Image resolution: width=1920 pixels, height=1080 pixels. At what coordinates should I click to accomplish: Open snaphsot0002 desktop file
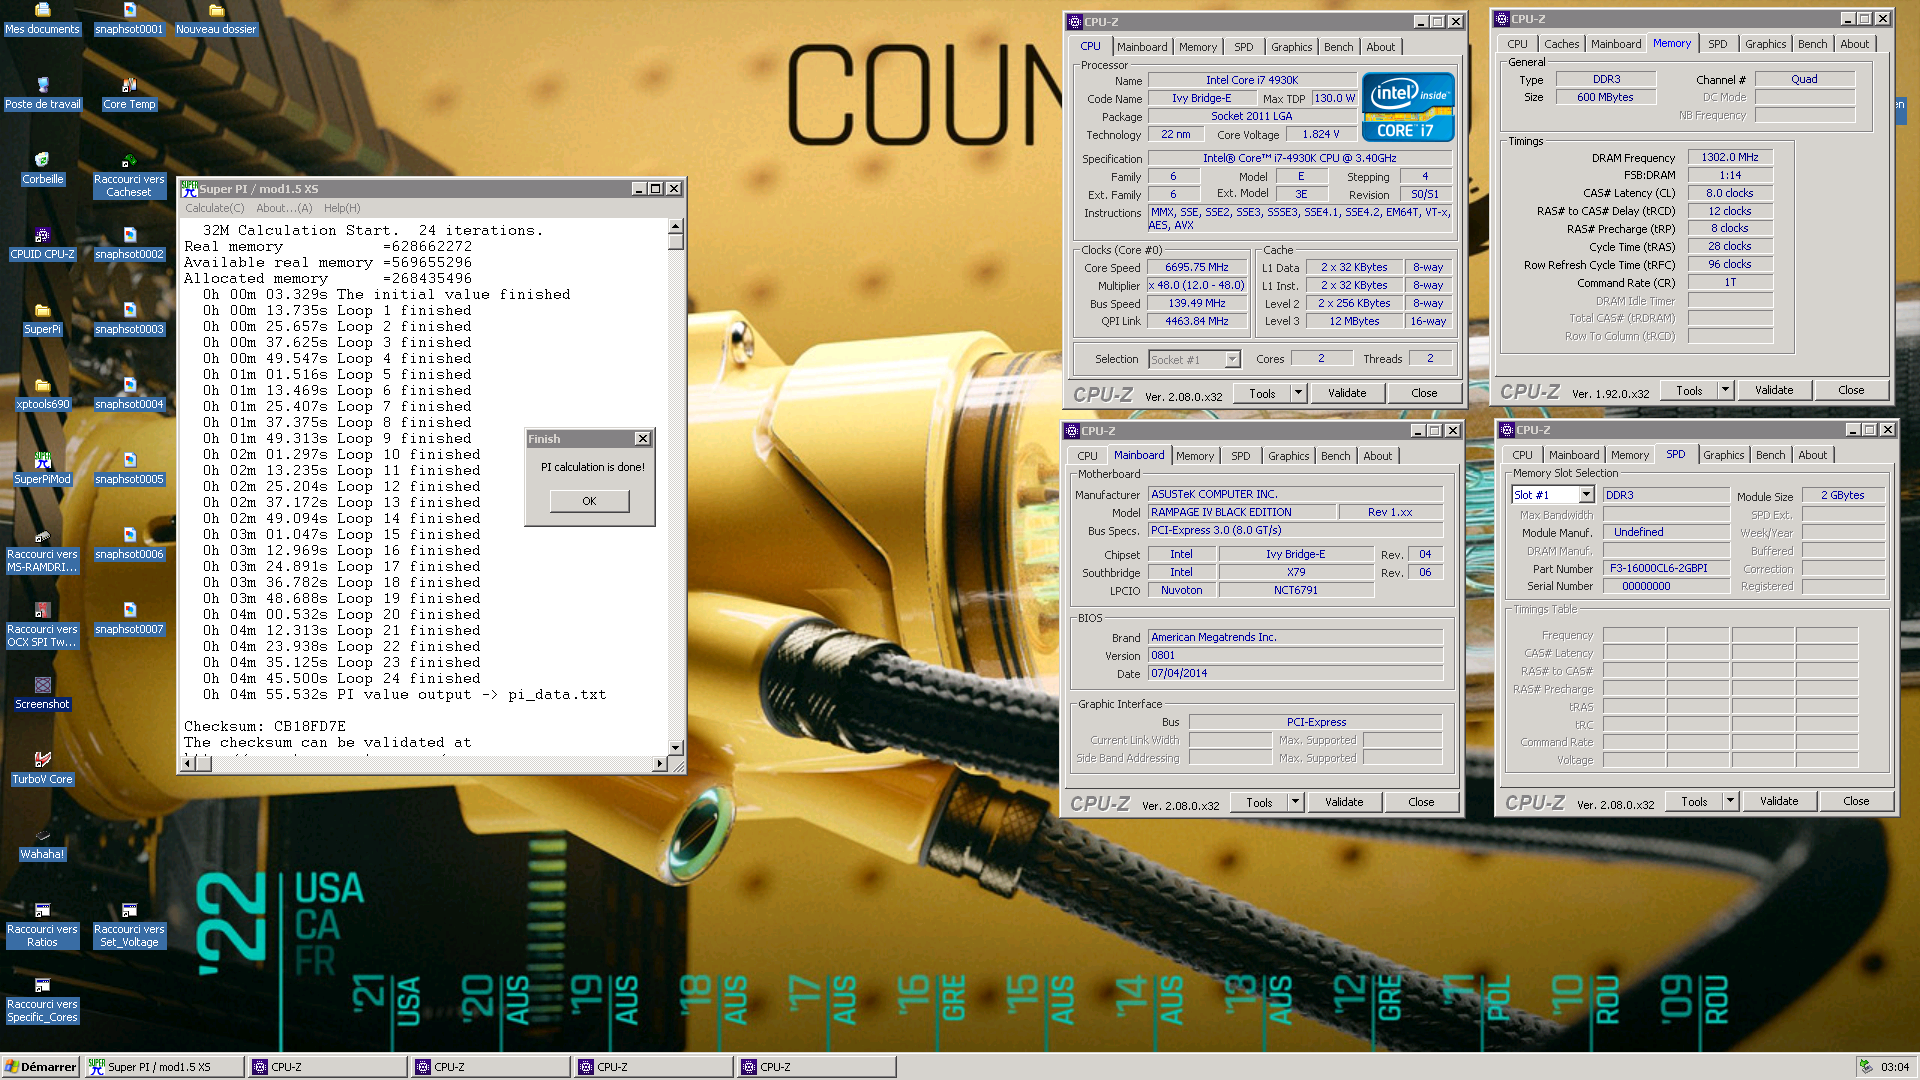tap(129, 244)
